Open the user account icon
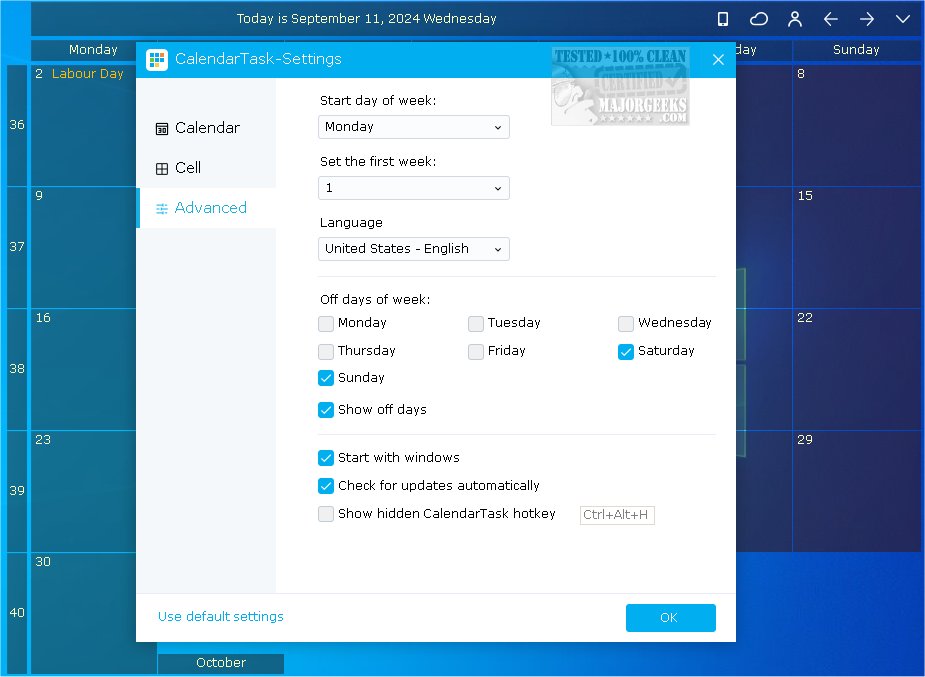The image size is (925, 677). point(795,19)
